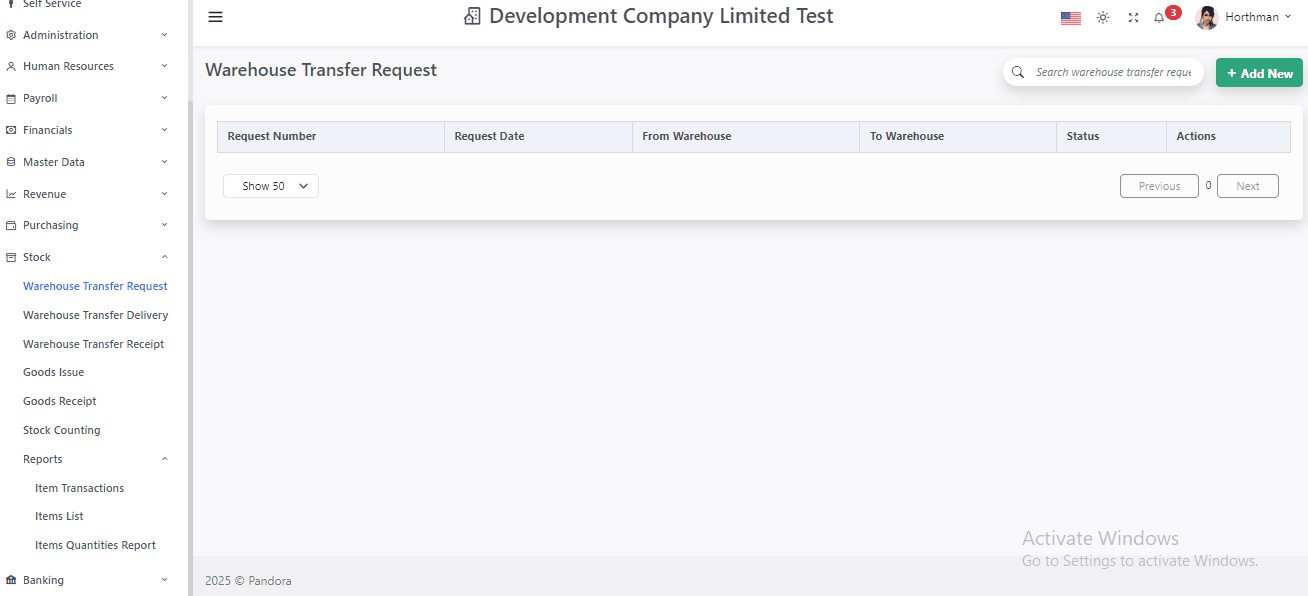This screenshot has width=1308, height=596.
Task: Click the search magnifier icon
Action: (1018, 72)
